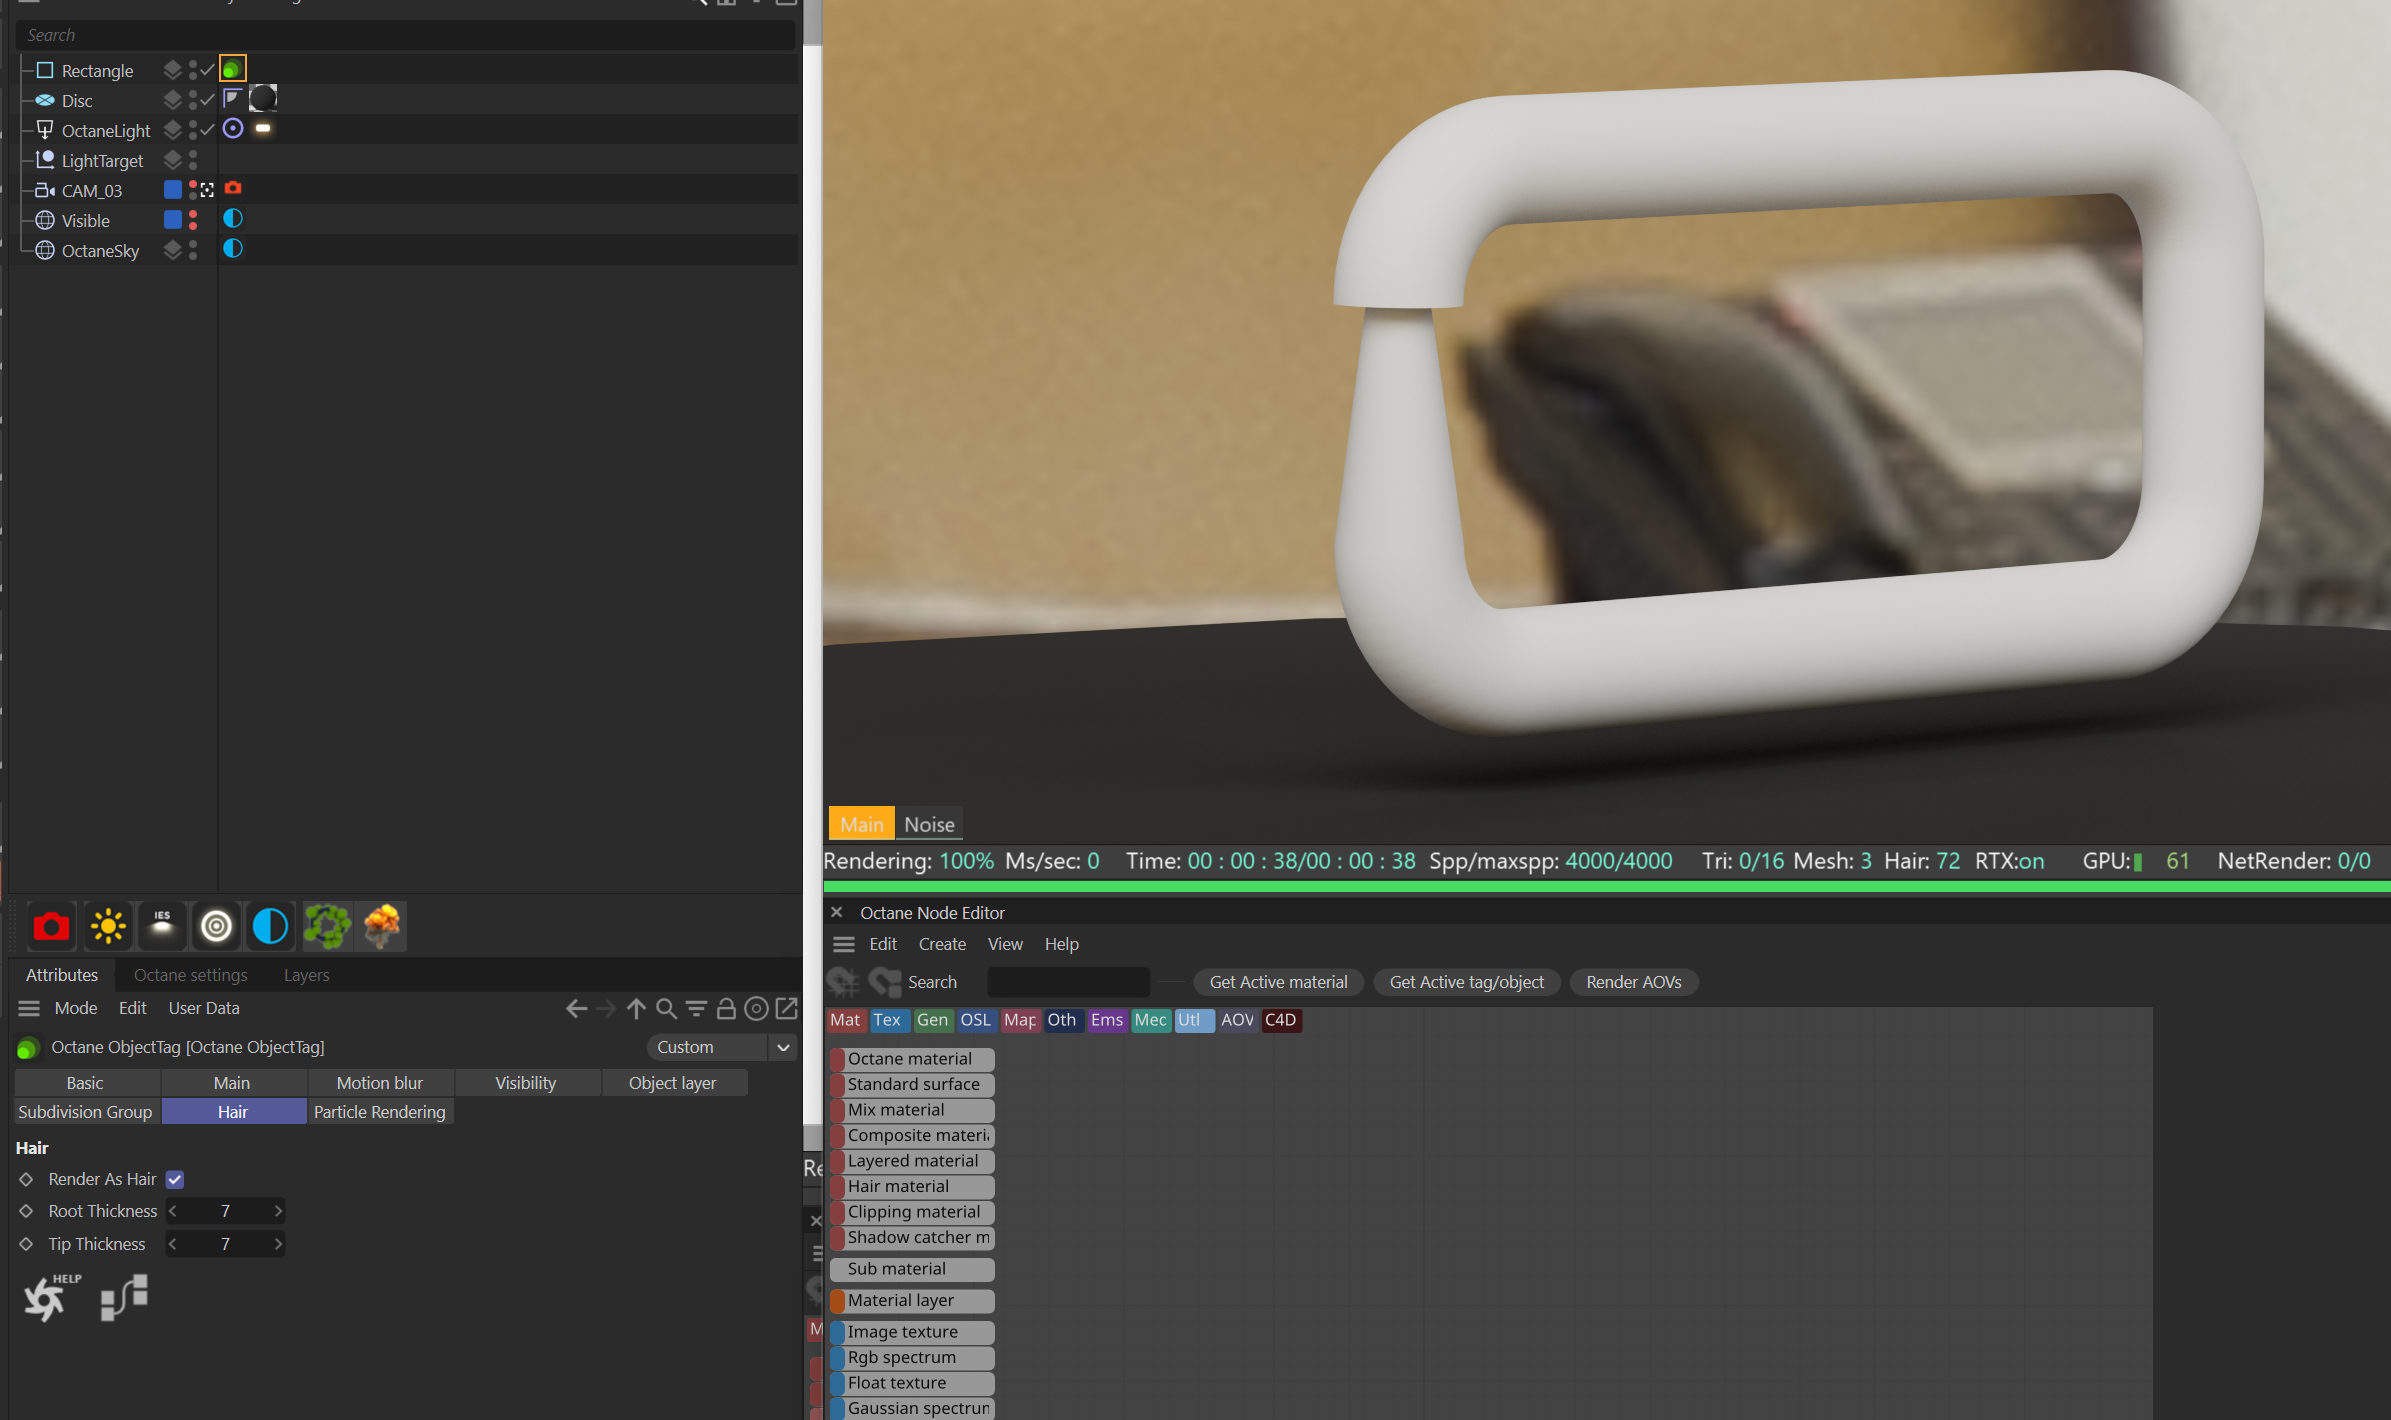The image size is (2391, 1420).
Task: Open Create menu in Node Editor
Action: click(x=942, y=944)
